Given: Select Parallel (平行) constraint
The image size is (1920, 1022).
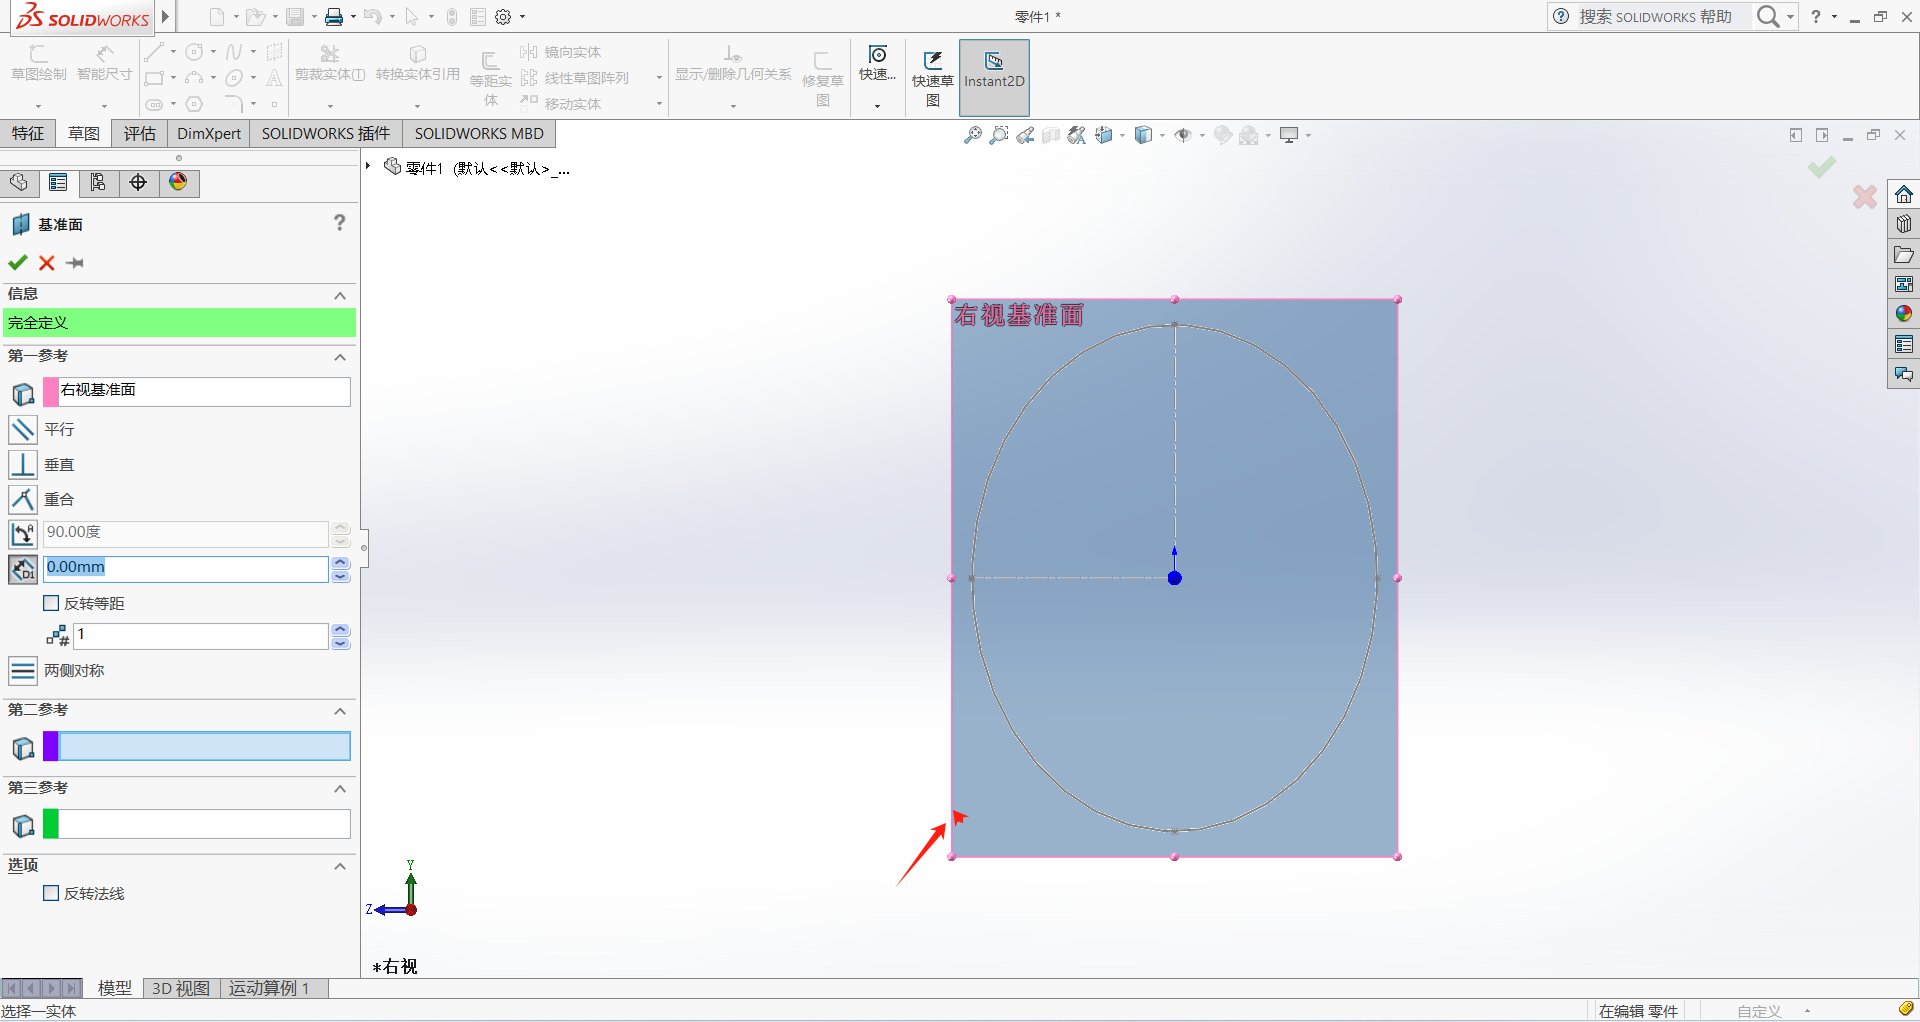Looking at the screenshot, I should pos(23,430).
